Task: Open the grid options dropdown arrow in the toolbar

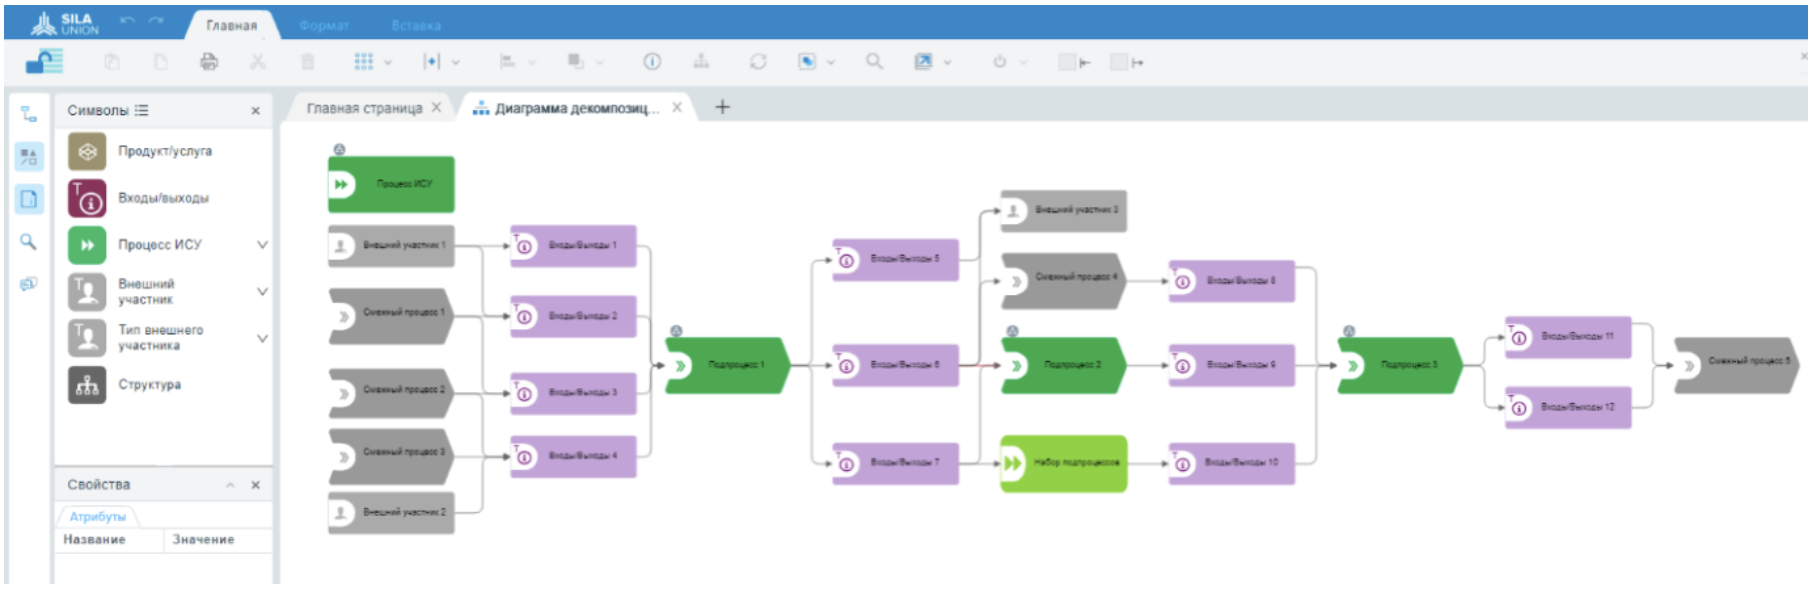Action: pyautogui.click(x=388, y=63)
